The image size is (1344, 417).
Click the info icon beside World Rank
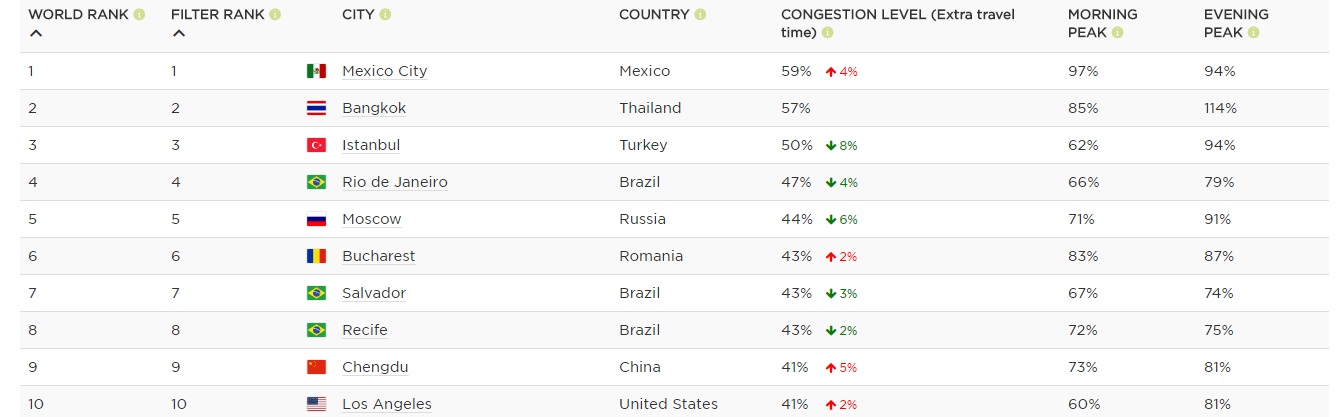pyautogui.click(x=139, y=15)
